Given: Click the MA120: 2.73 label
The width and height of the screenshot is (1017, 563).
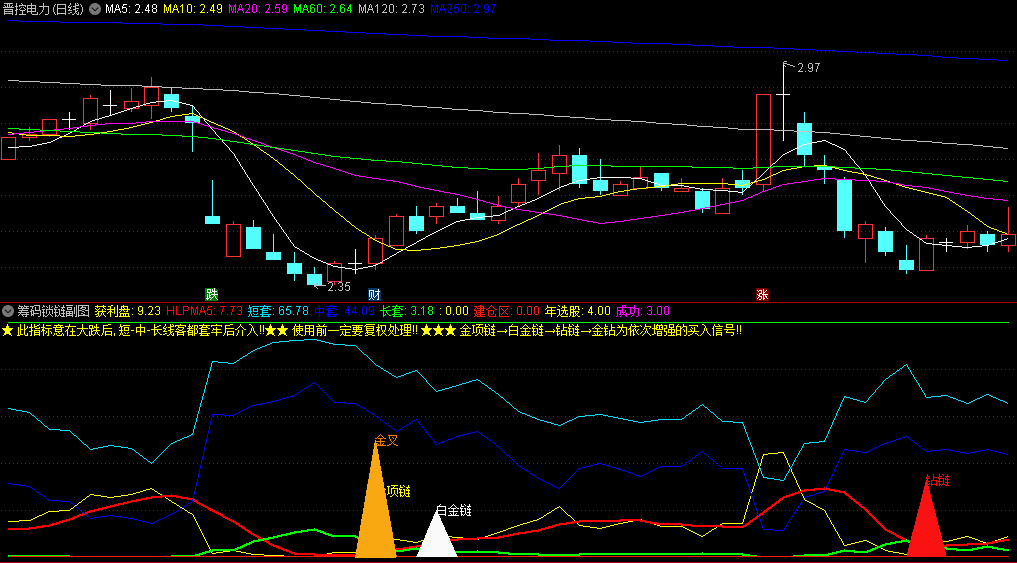Looking at the screenshot, I should click(392, 9).
